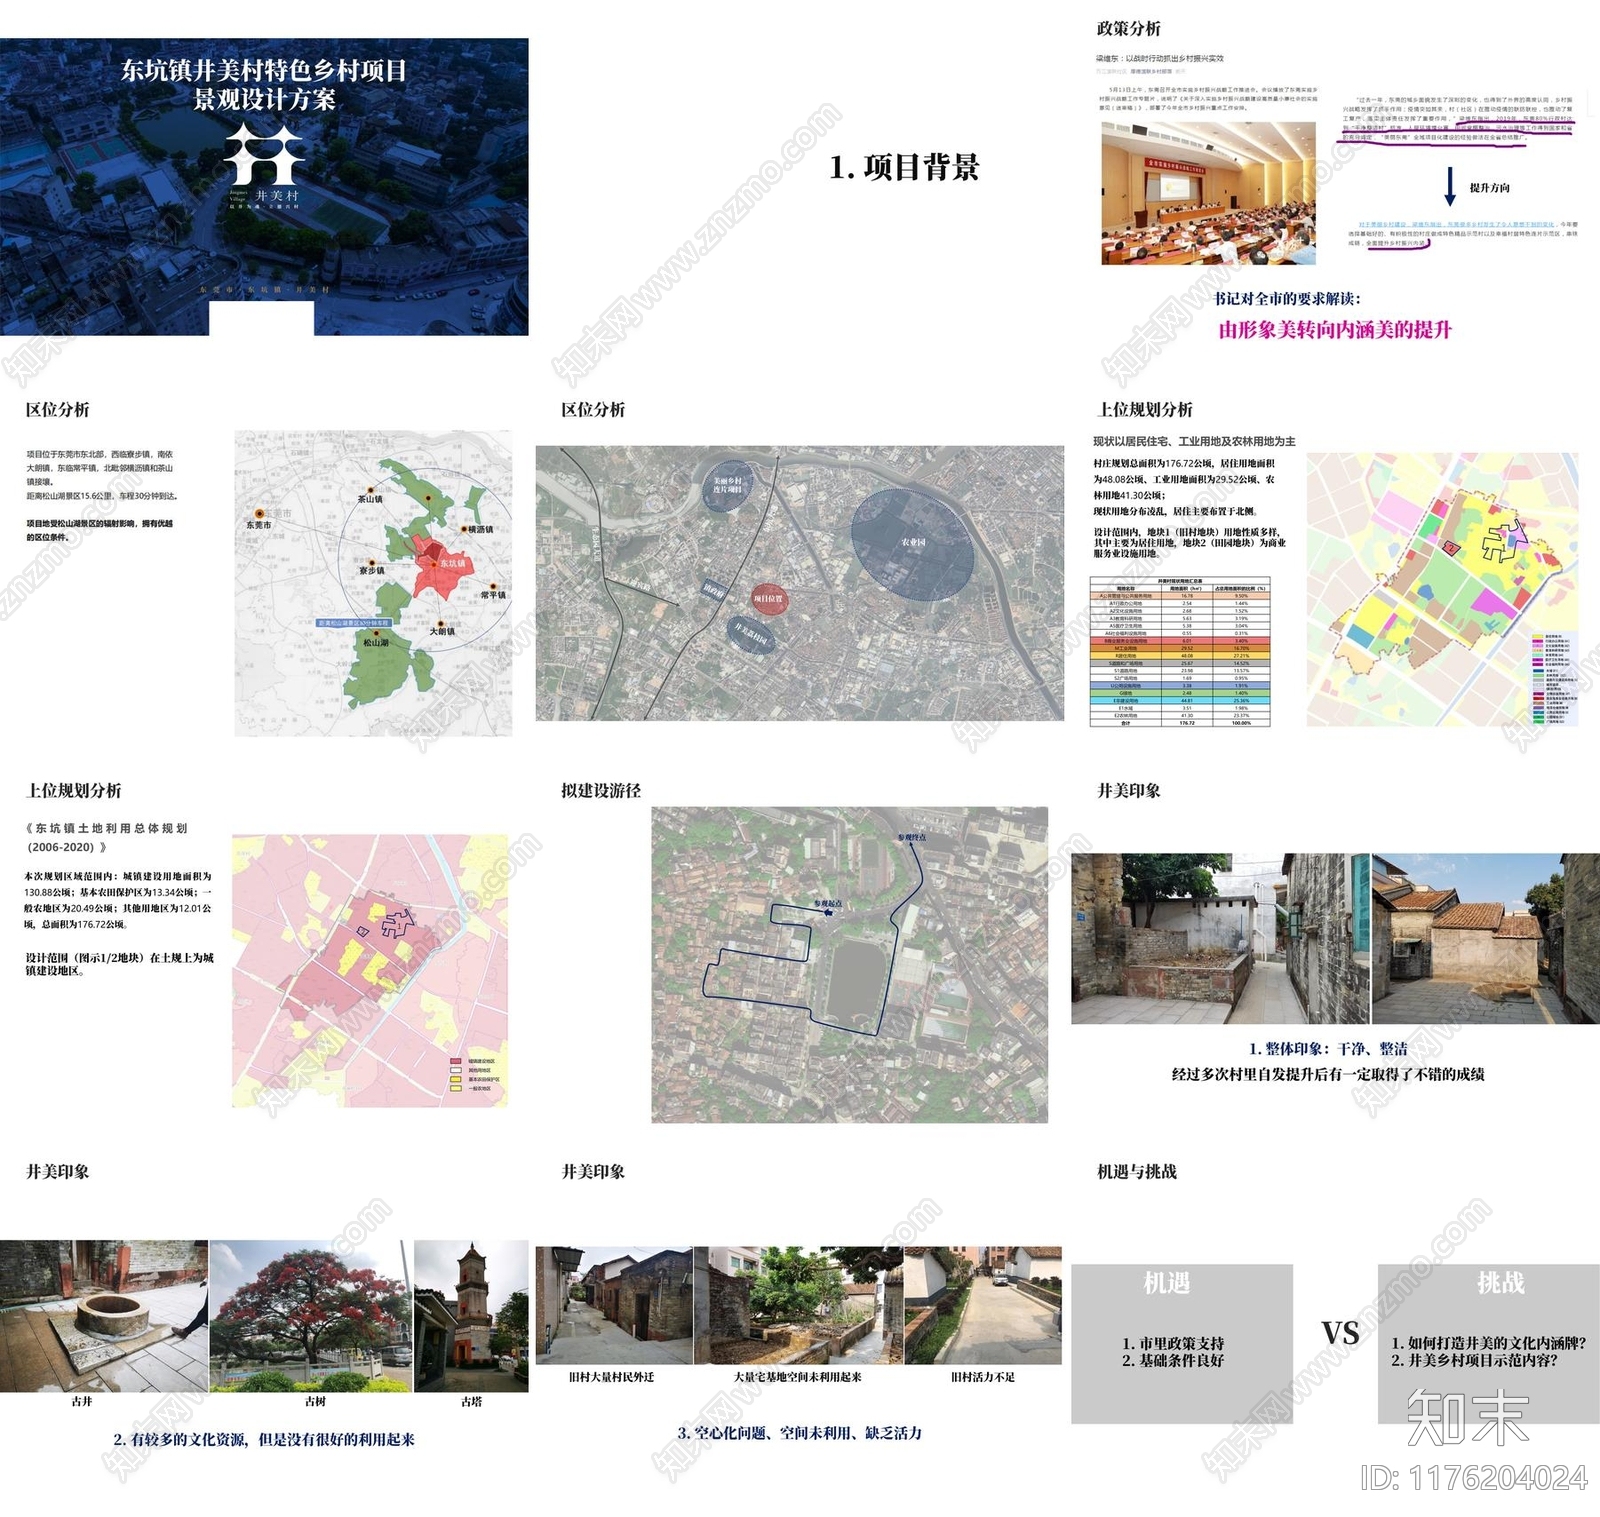Open the narrow alley photo with stone walls
Image resolution: width=1600 pixels, height=1517 pixels.
[x=1220, y=938]
